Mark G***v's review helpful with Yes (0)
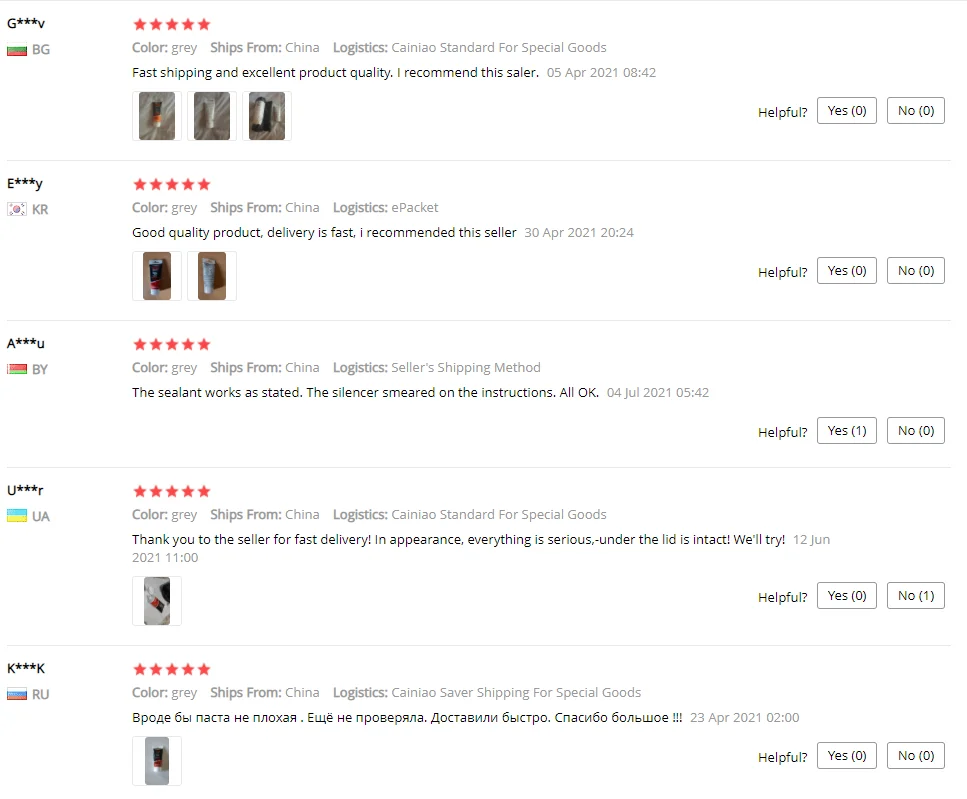The height and width of the screenshot is (799, 967). point(847,111)
